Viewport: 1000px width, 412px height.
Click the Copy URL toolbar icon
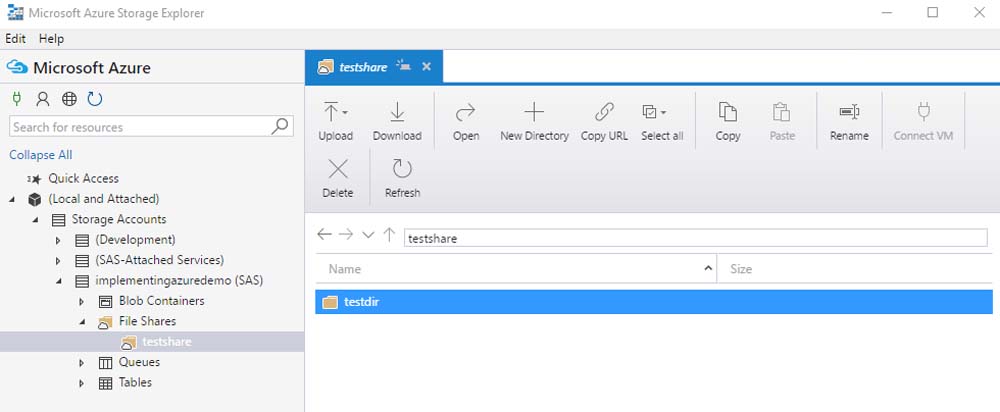pos(603,112)
